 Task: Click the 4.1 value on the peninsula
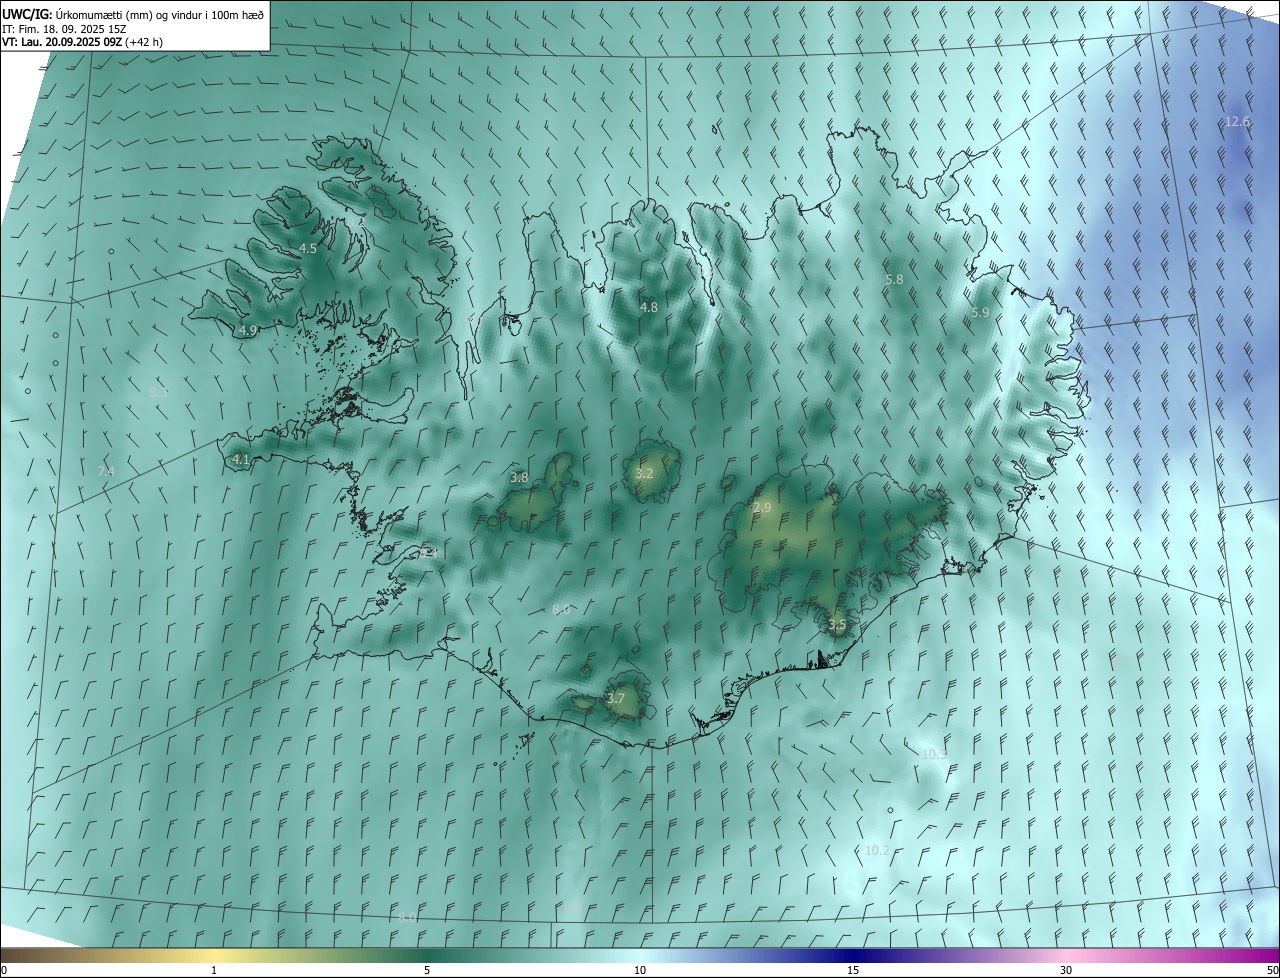(241, 460)
